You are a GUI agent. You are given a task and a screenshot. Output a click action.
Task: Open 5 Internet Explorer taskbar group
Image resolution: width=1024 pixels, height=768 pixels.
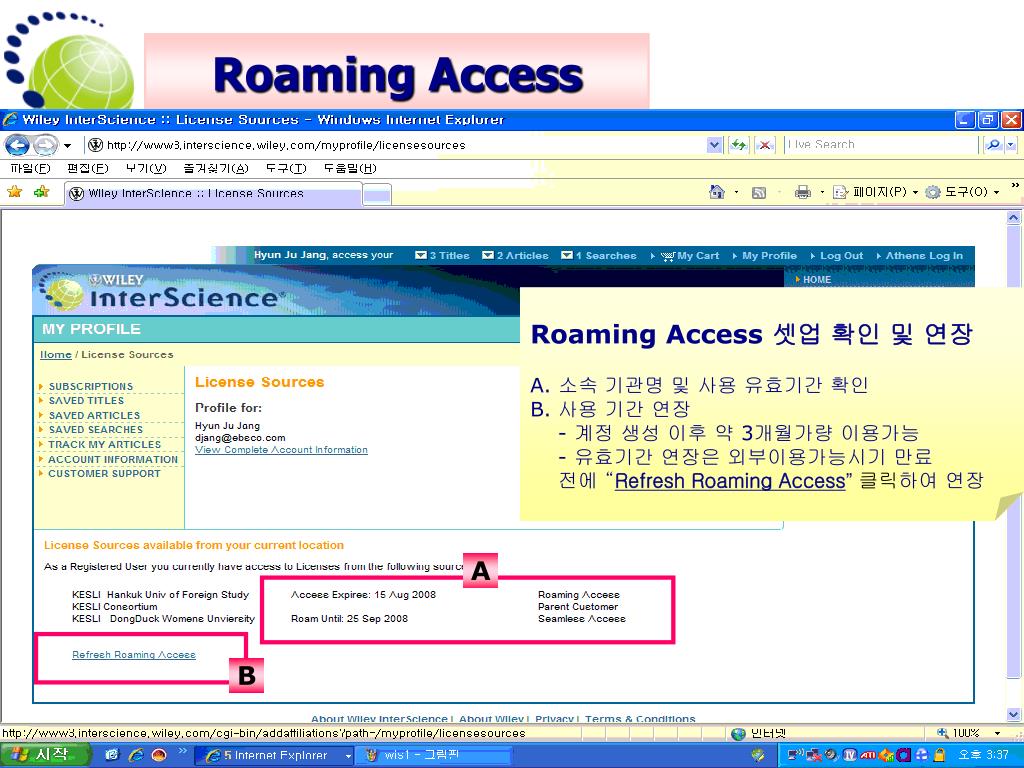pyautogui.click(x=275, y=756)
